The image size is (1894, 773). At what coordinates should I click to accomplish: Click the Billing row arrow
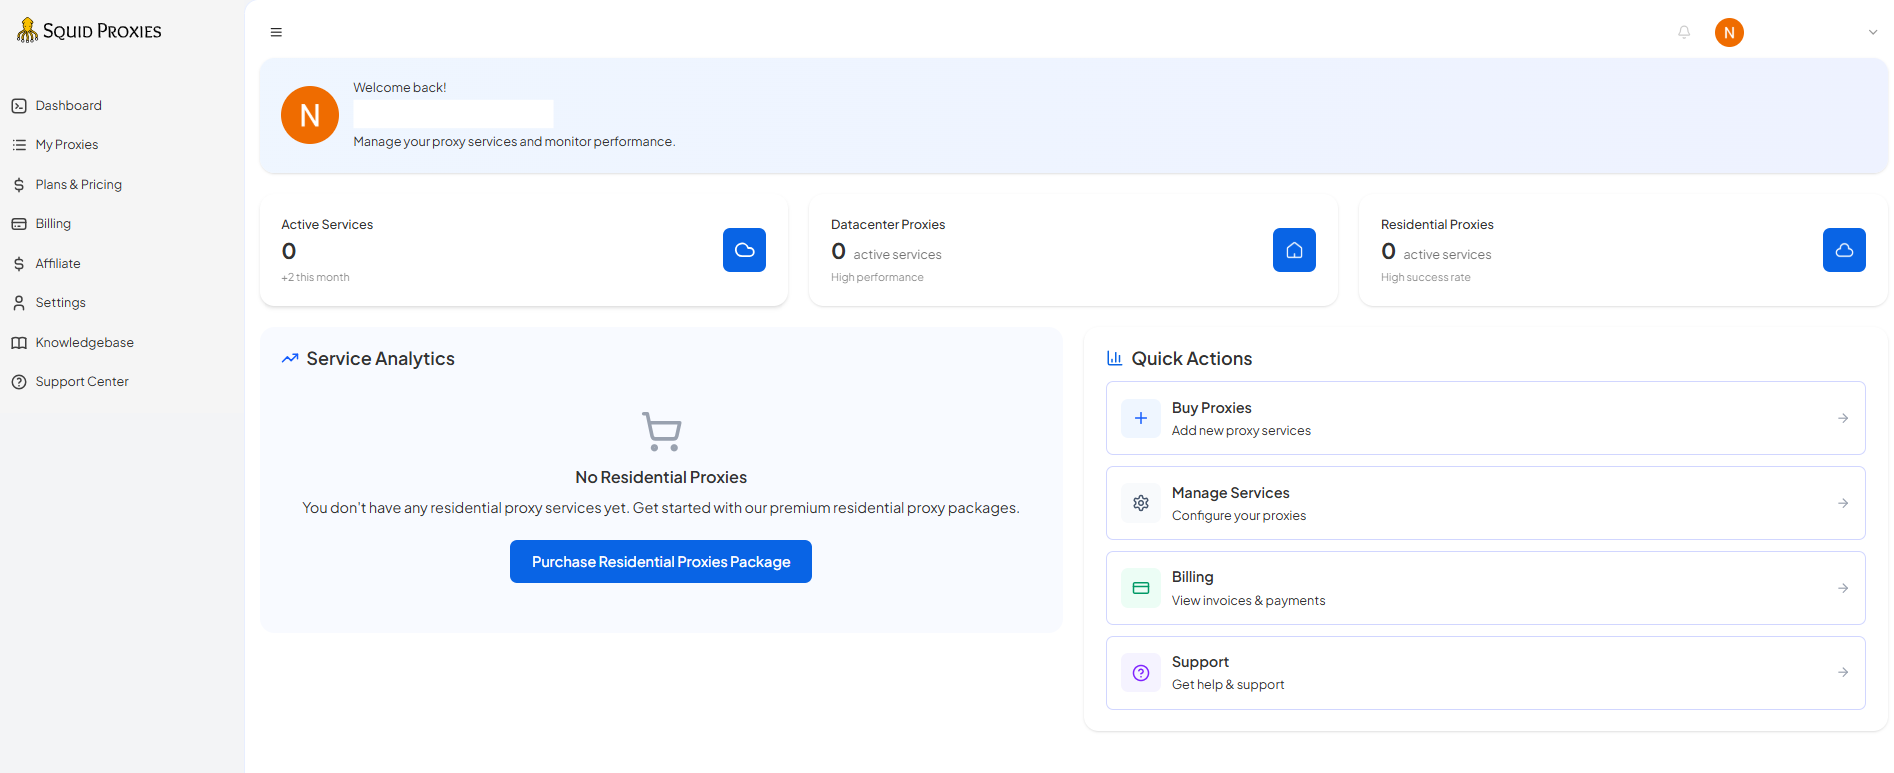[1843, 588]
